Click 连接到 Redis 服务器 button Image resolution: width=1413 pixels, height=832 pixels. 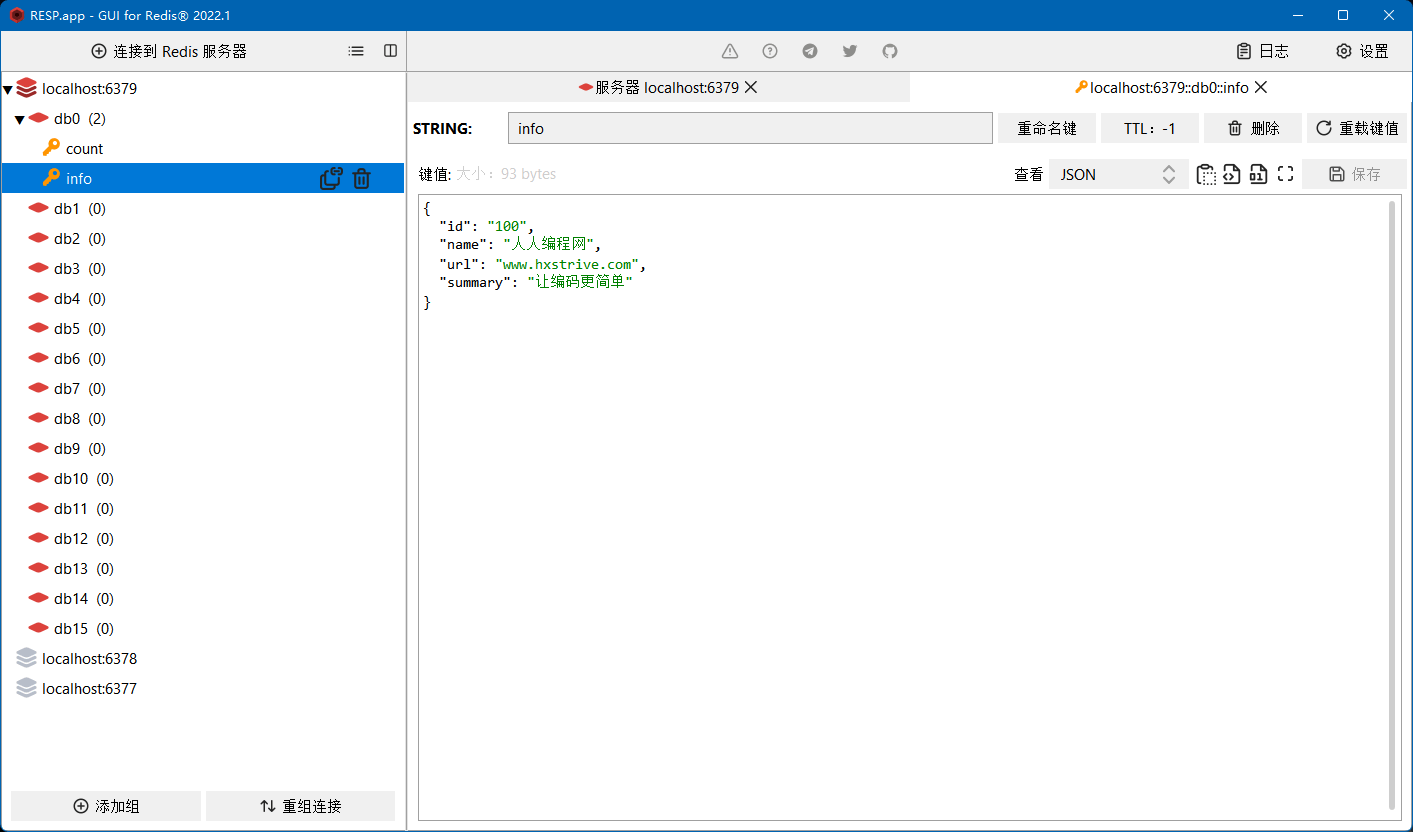coord(169,51)
